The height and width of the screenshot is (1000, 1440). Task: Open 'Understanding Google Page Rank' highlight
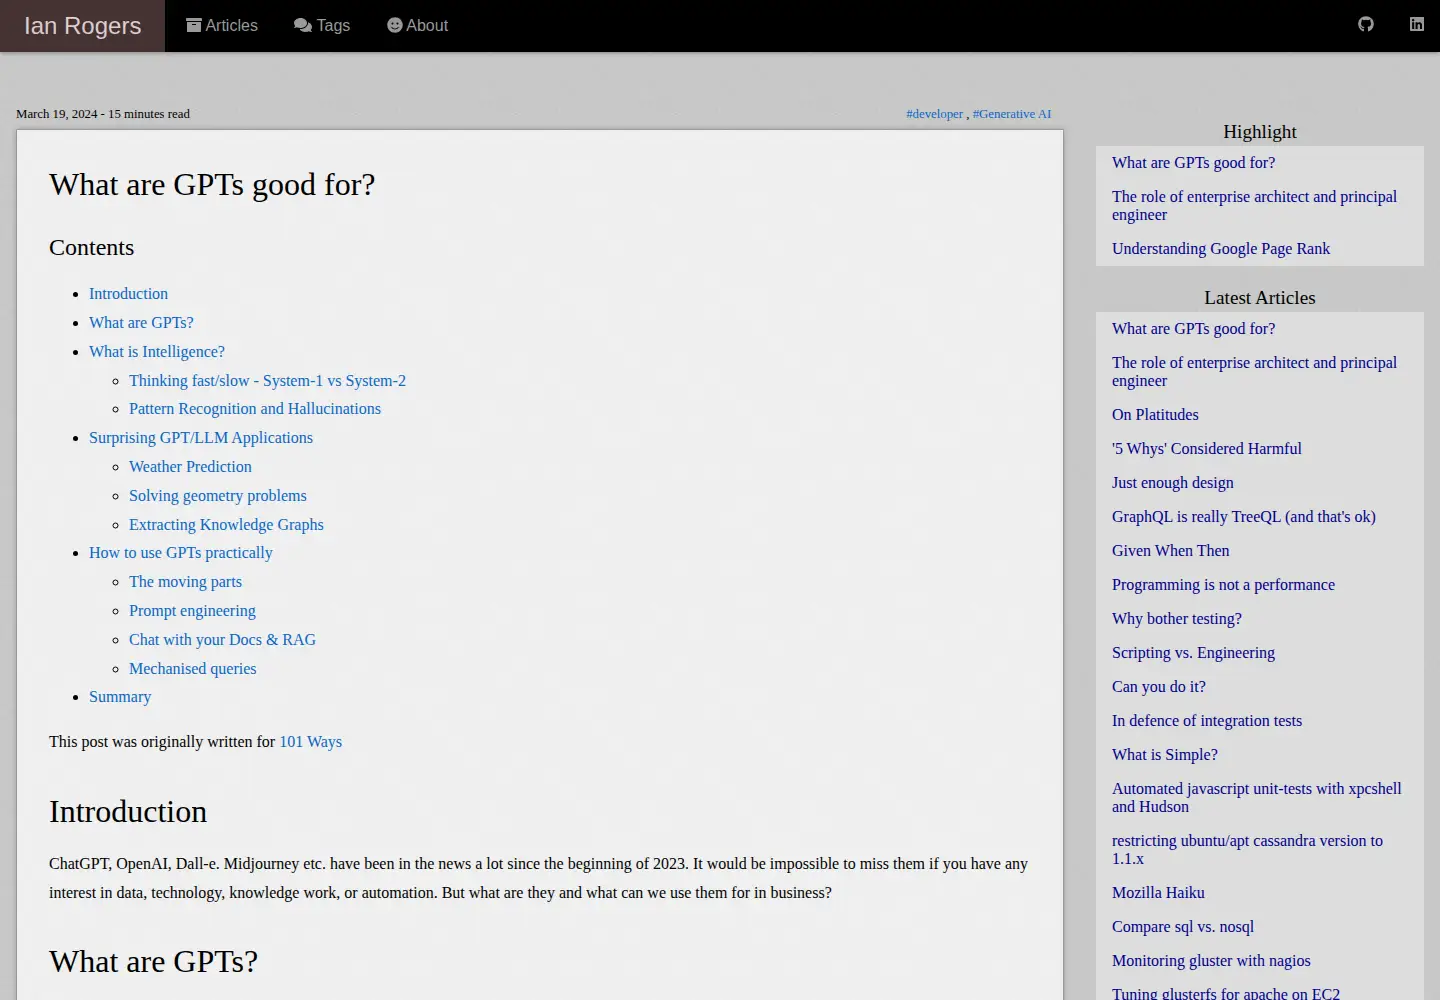coord(1221,249)
